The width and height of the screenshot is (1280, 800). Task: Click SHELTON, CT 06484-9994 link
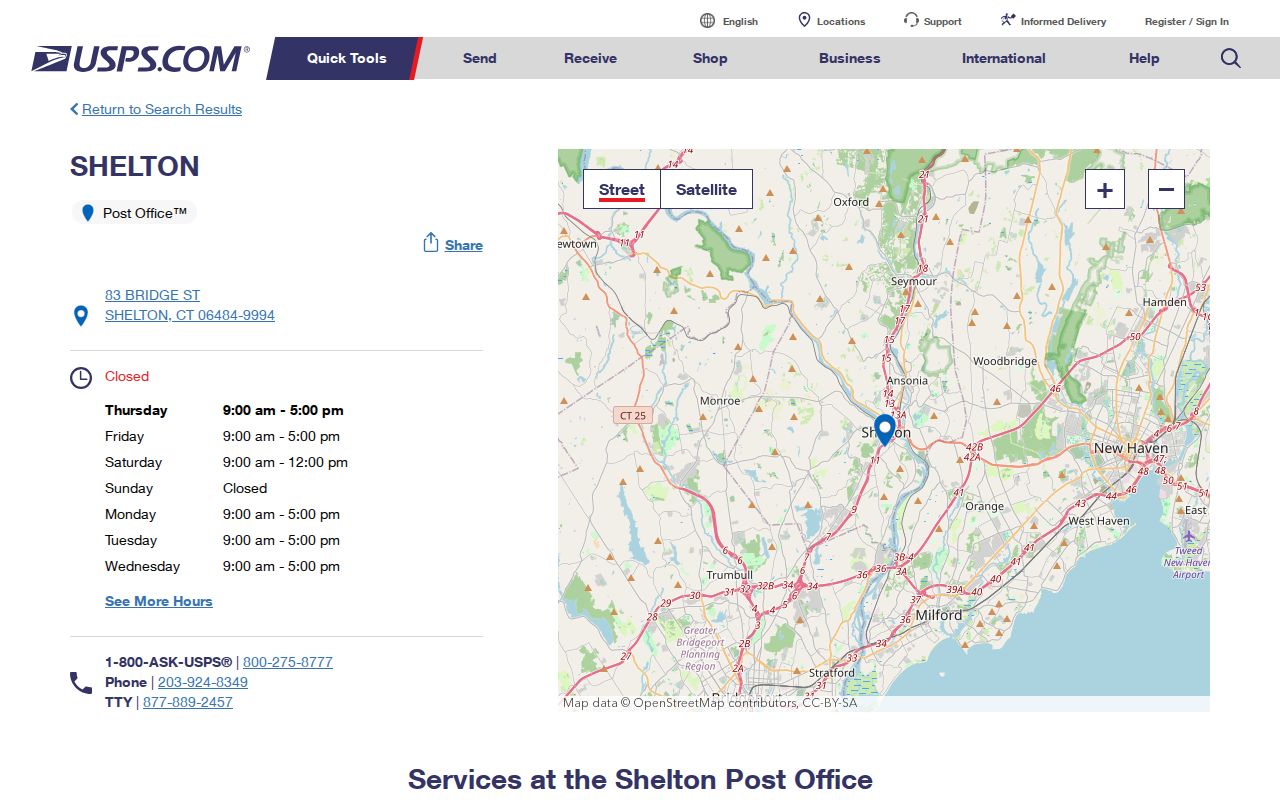point(190,315)
